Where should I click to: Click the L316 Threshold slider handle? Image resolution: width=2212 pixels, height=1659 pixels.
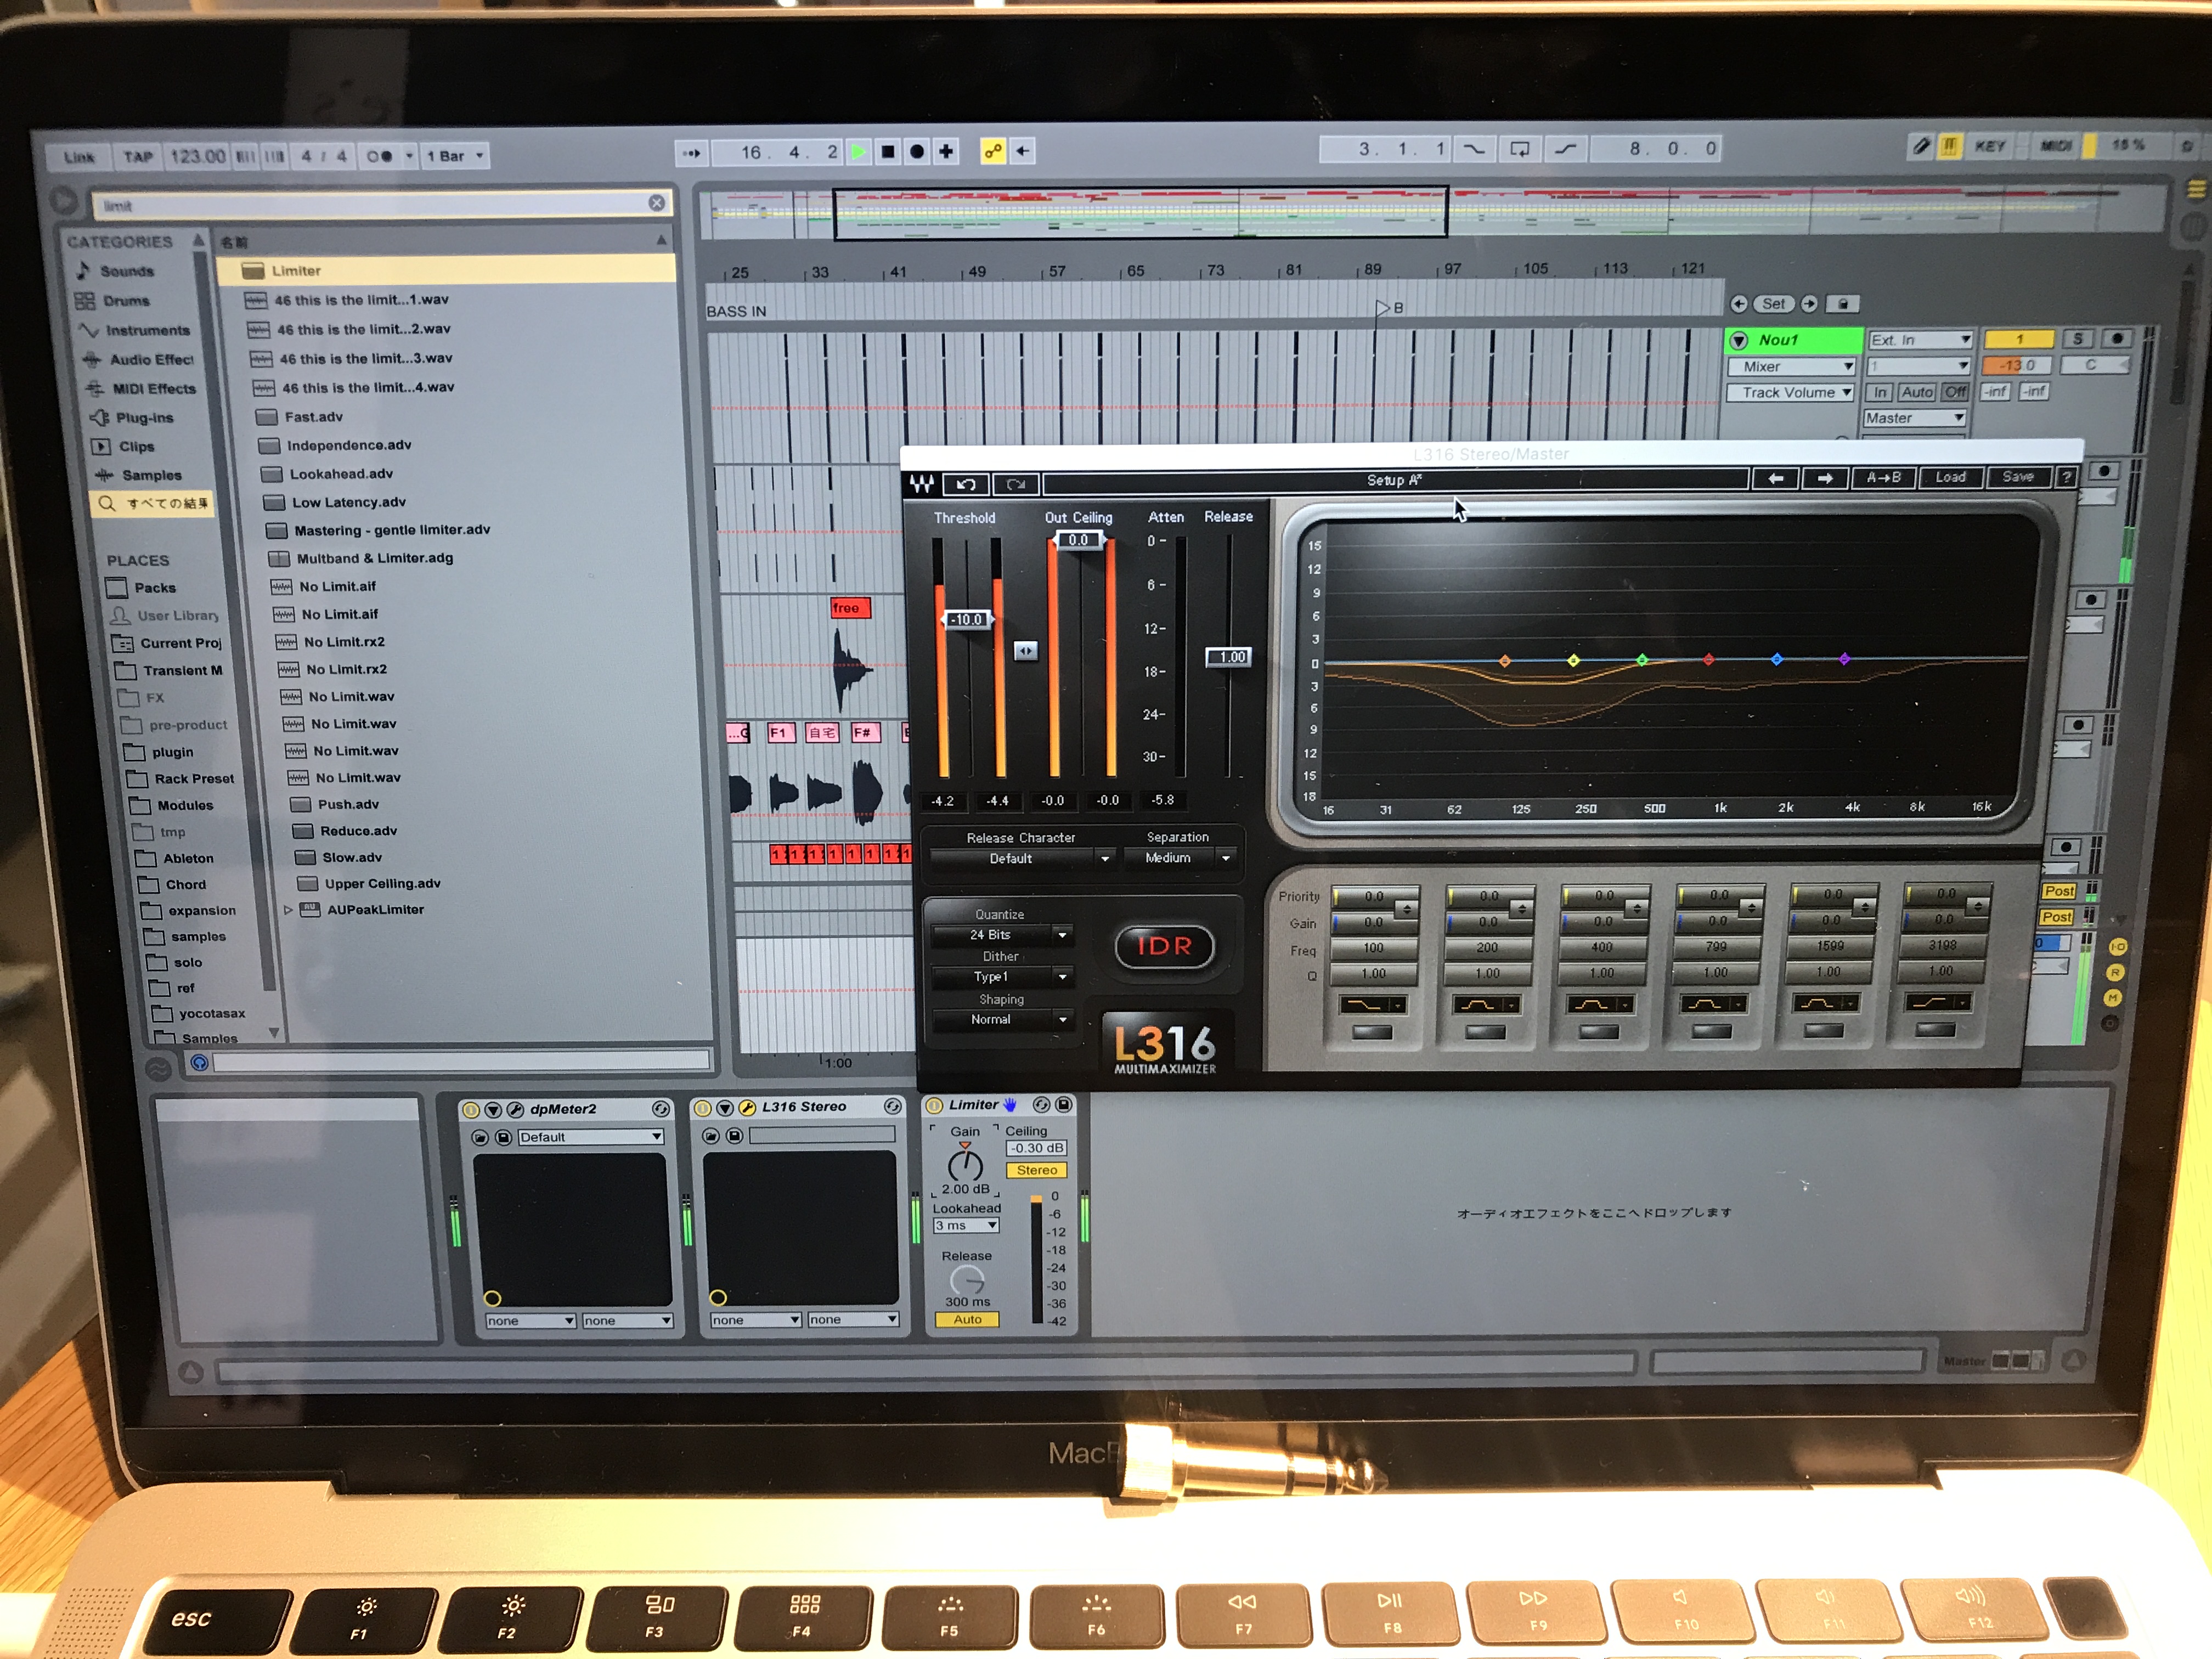click(967, 620)
